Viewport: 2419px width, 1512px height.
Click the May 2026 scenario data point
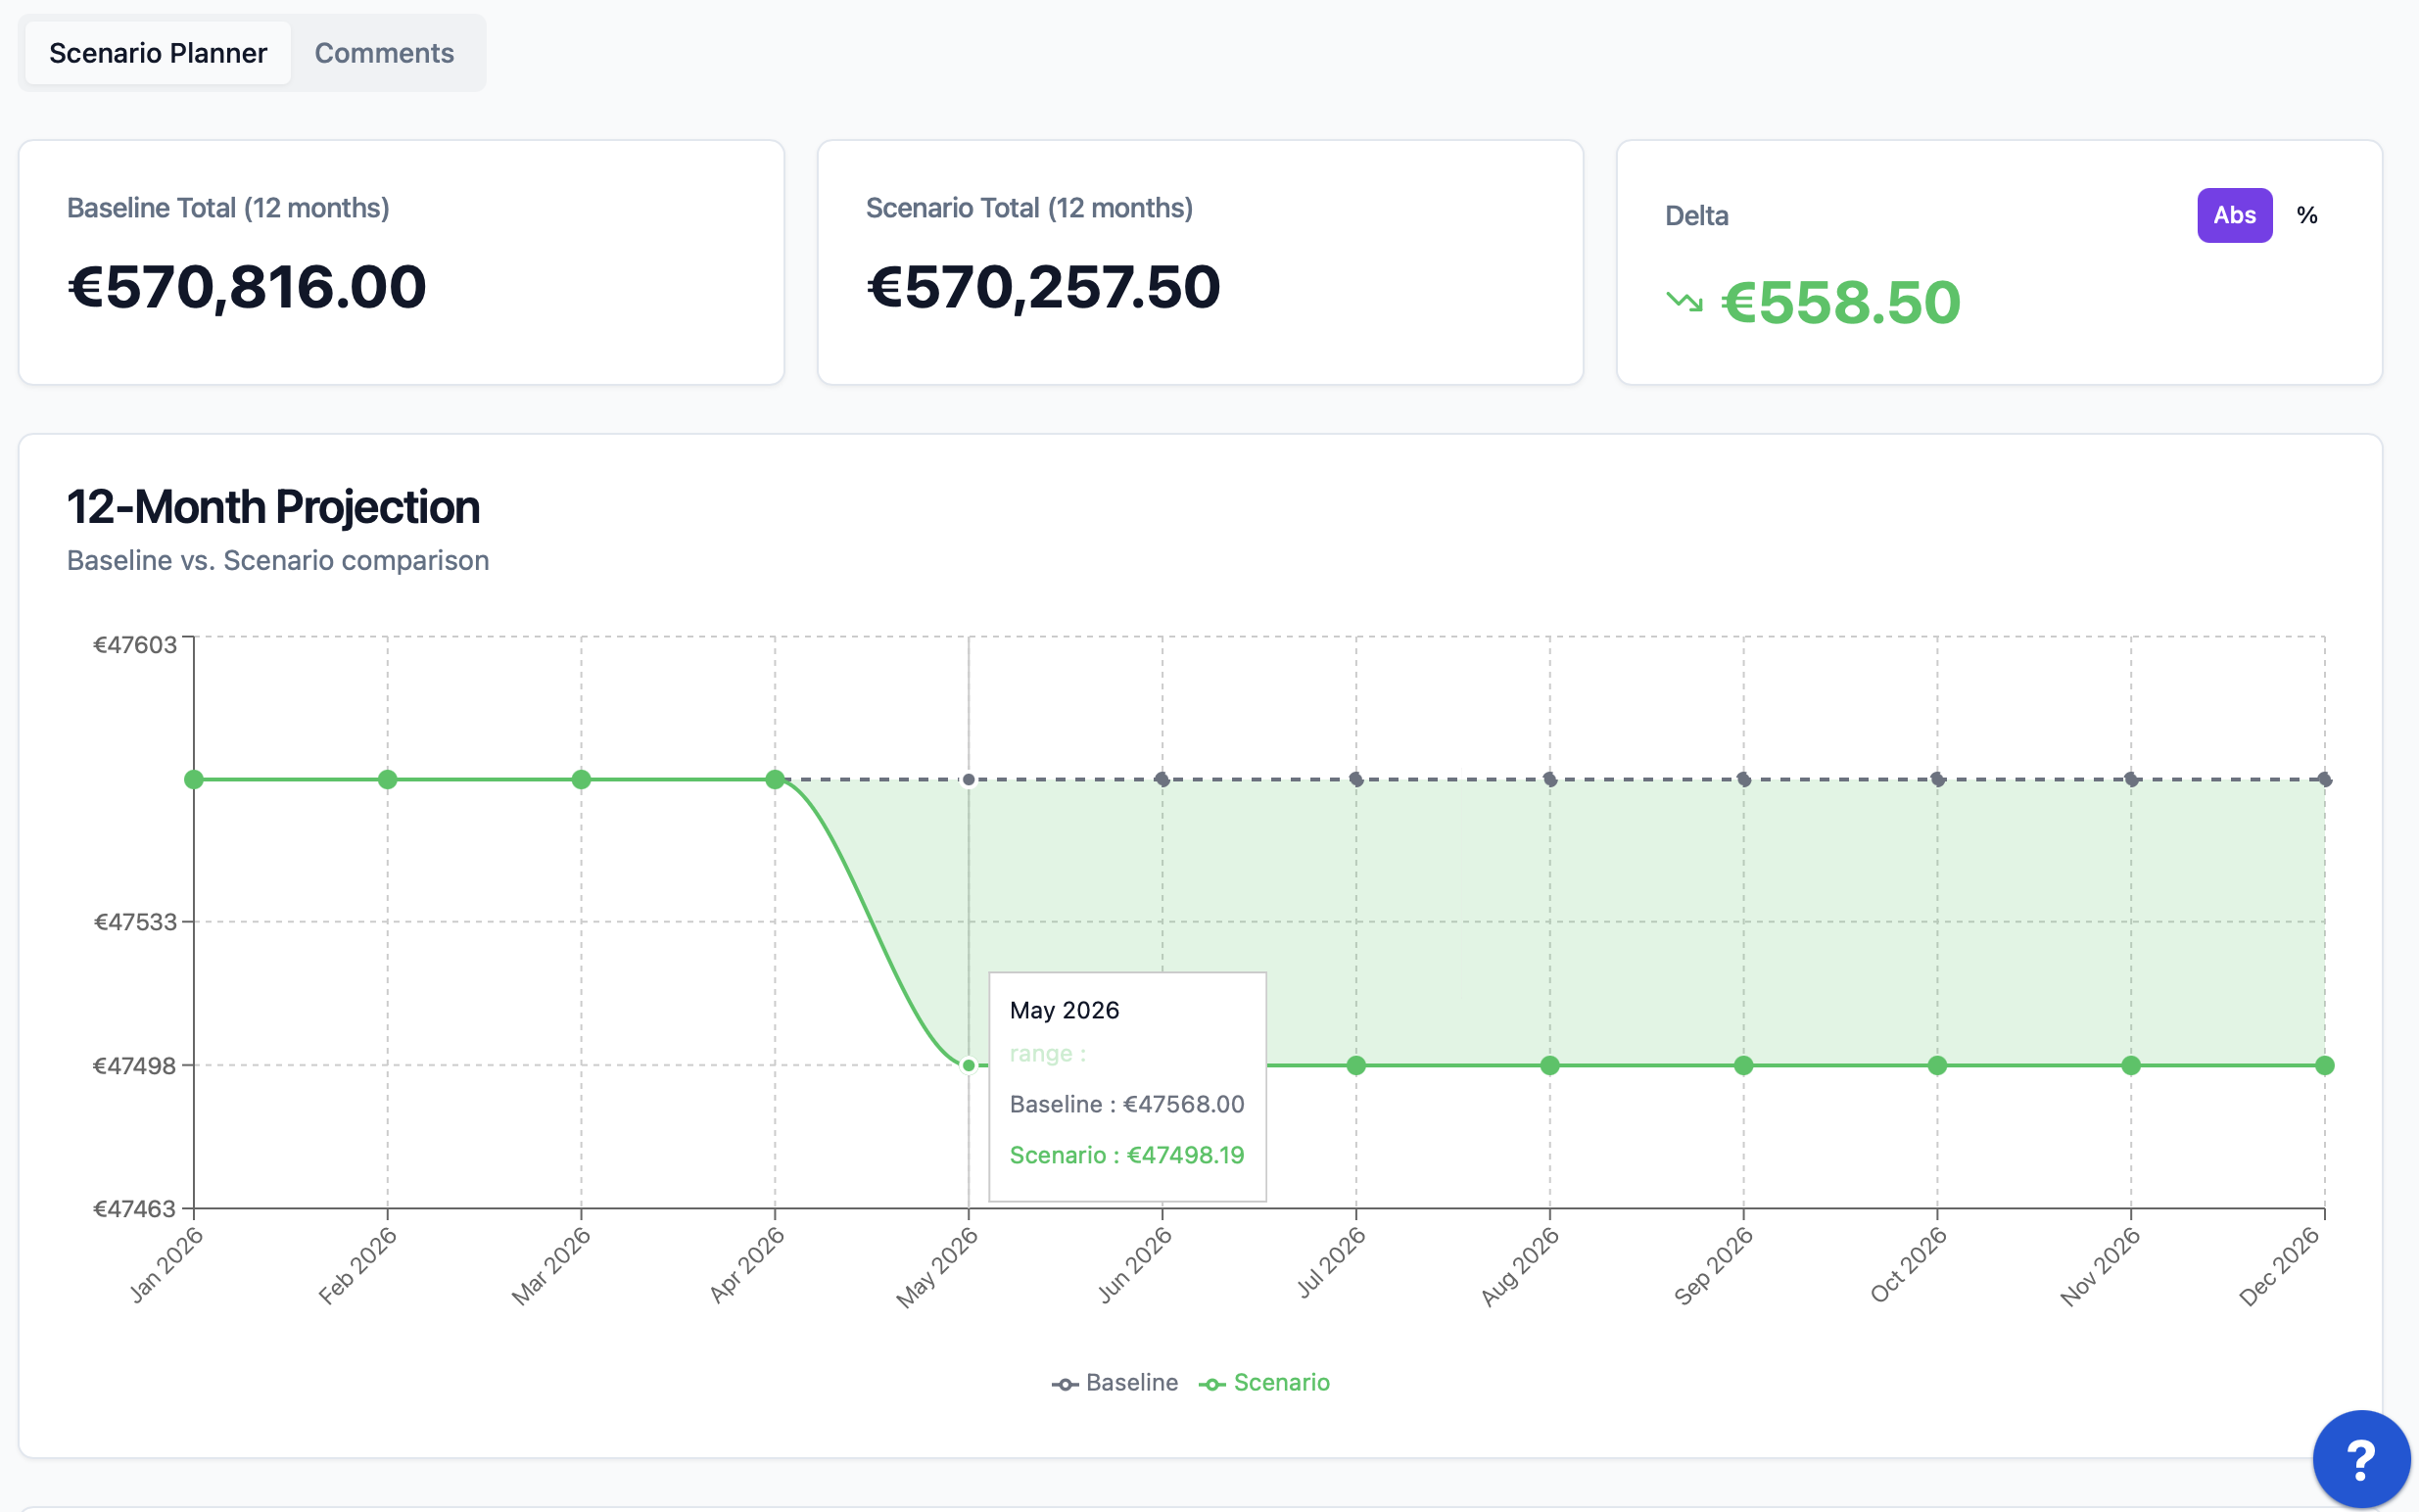point(968,1065)
